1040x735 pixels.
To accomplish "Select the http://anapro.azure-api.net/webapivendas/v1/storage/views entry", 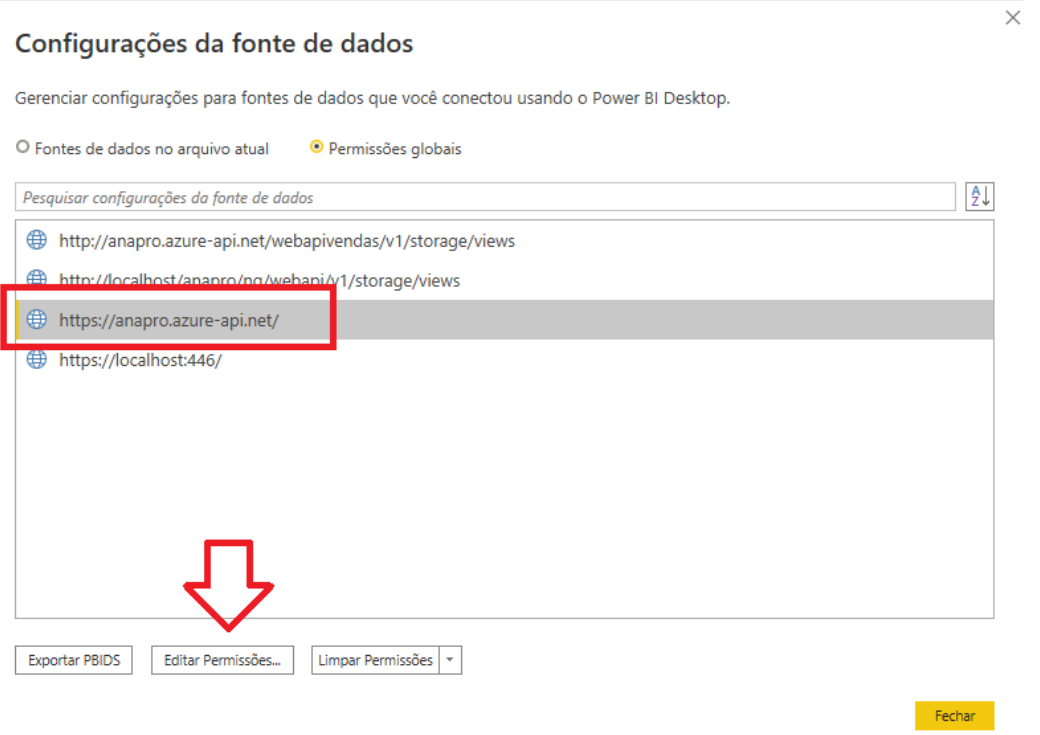I will click(287, 241).
